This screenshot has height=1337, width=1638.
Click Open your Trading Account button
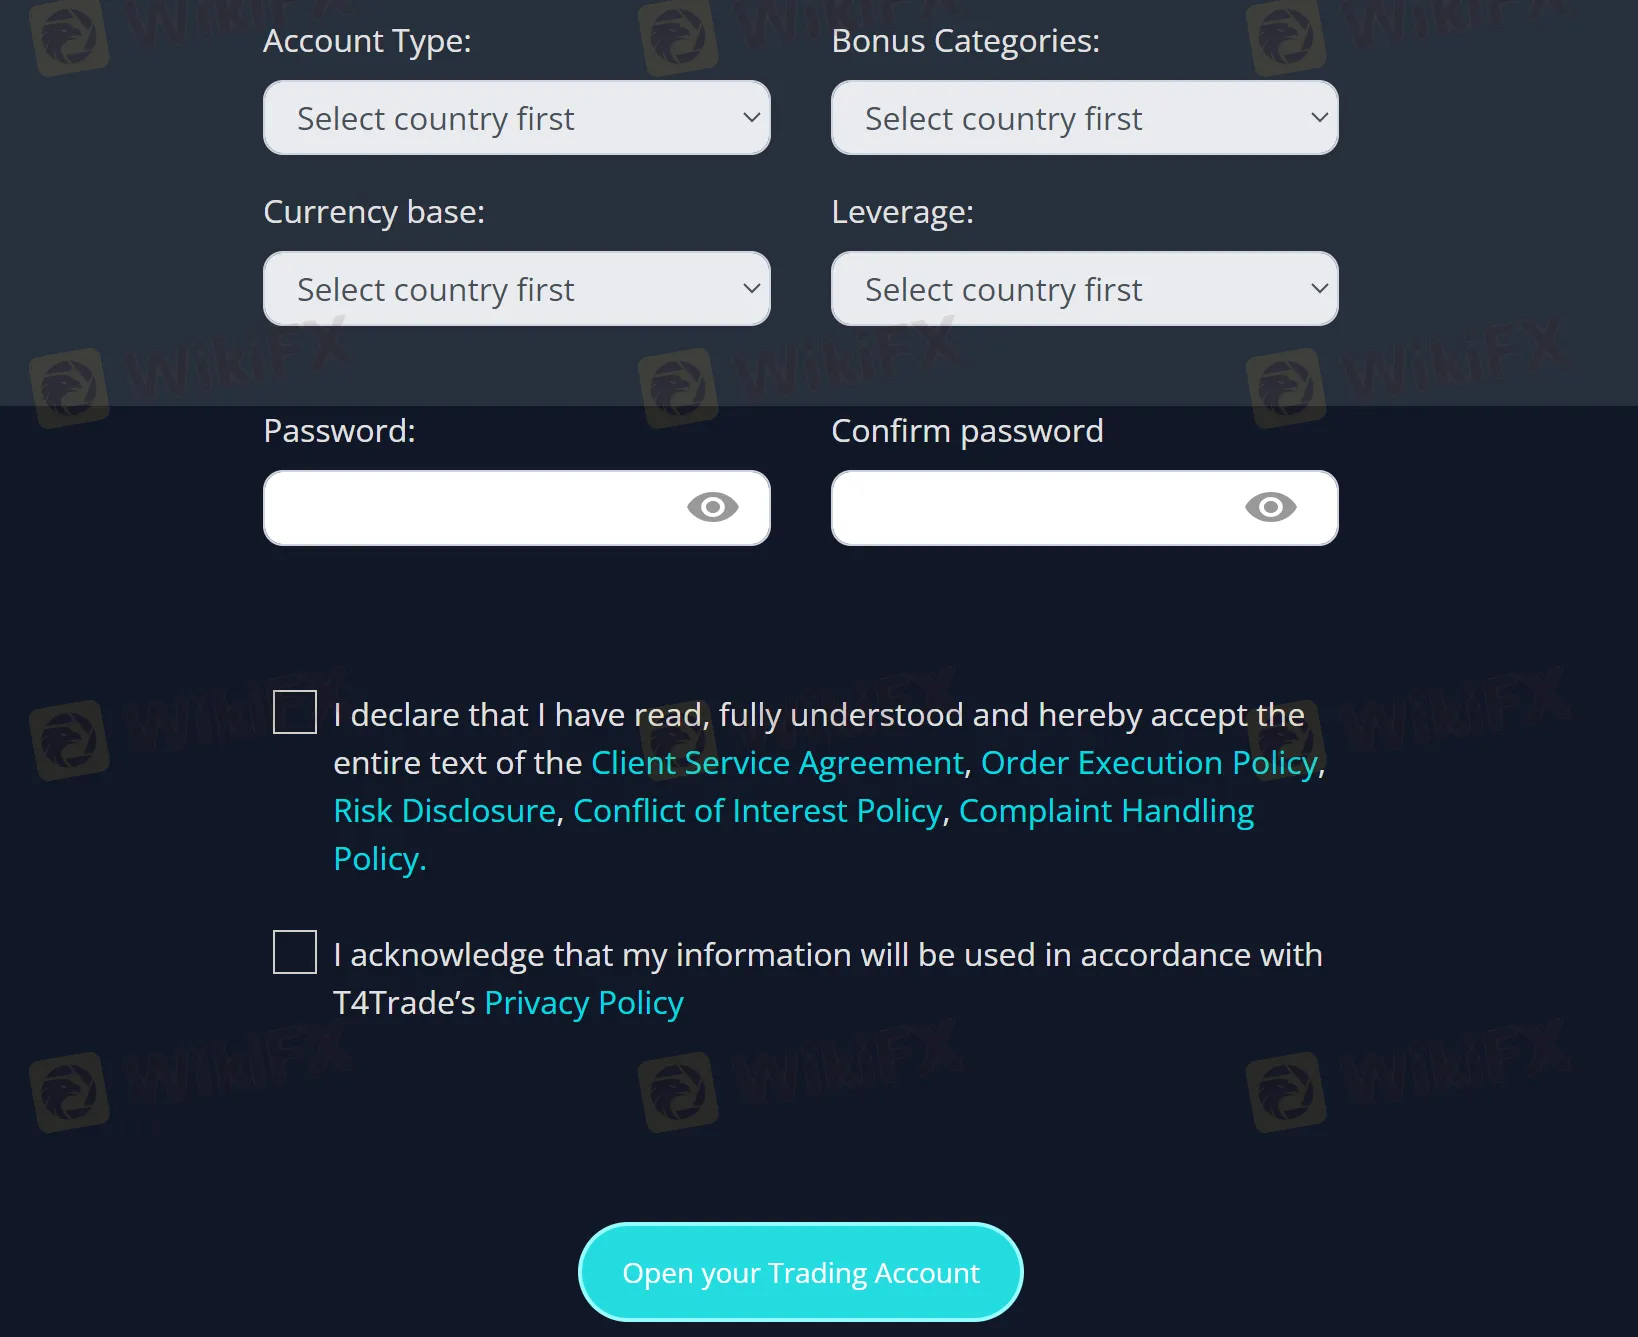pos(800,1272)
